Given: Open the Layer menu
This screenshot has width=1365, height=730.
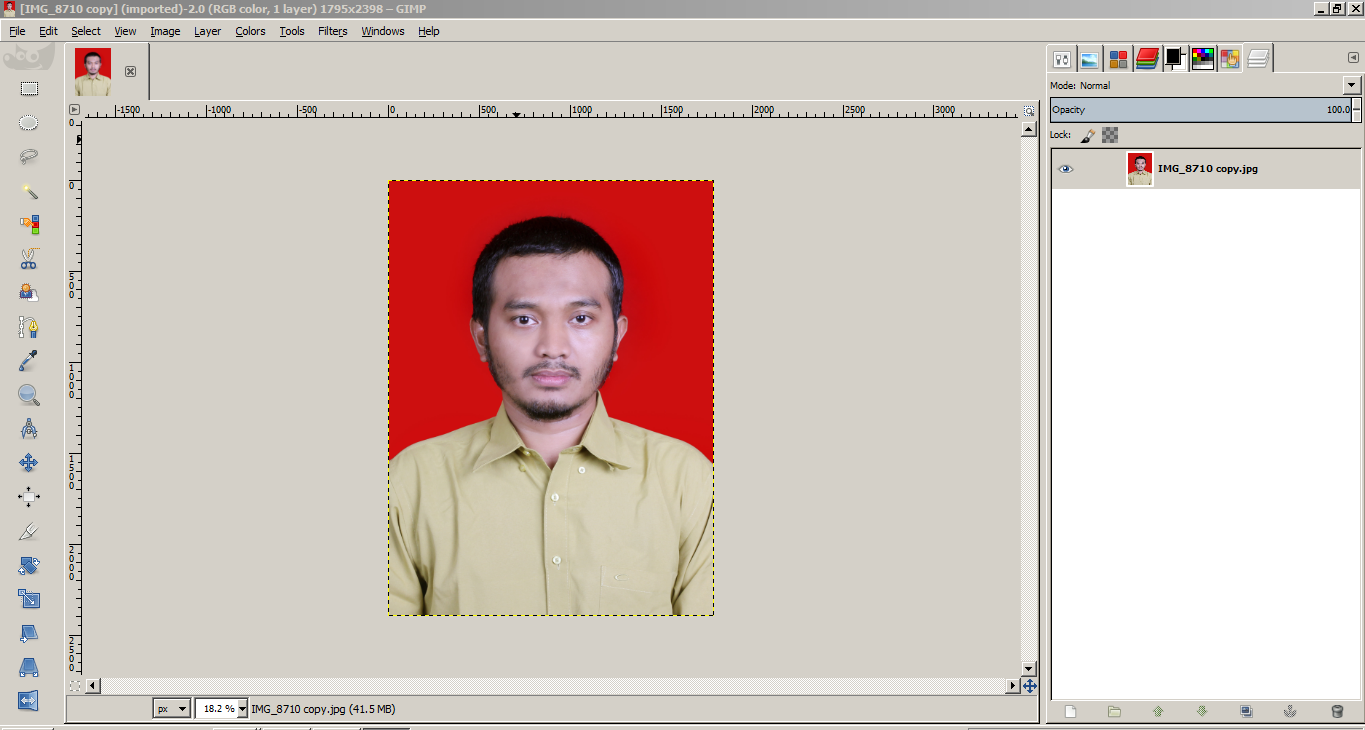Looking at the screenshot, I should click(207, 31).
